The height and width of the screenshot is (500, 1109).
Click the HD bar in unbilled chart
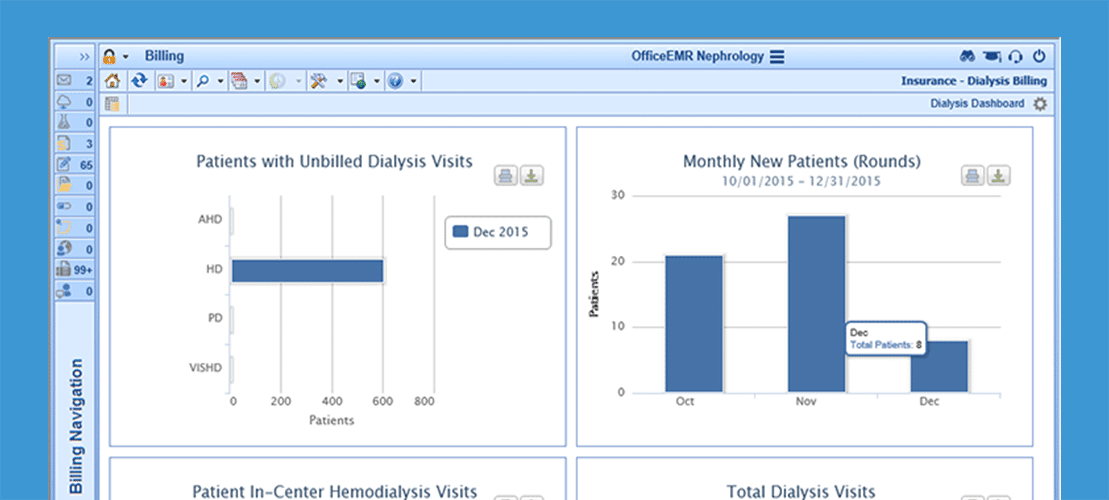point(308,272)
